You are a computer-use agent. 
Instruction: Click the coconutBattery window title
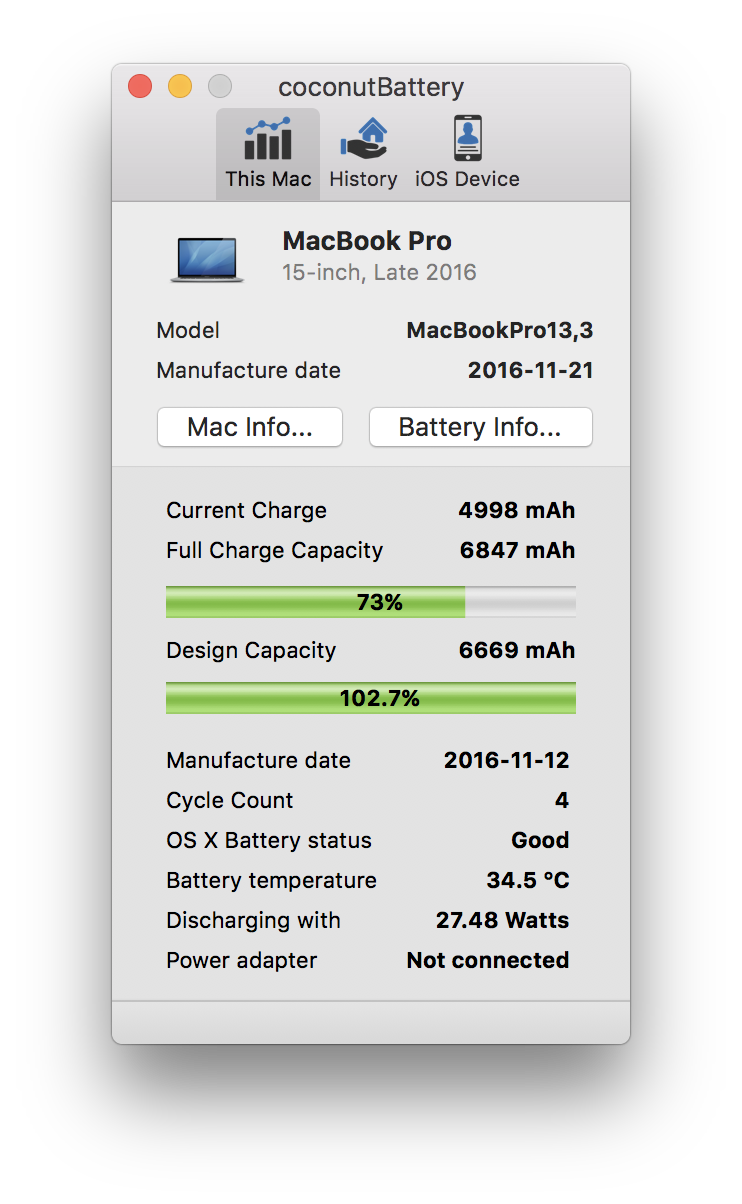pos(371,87)
